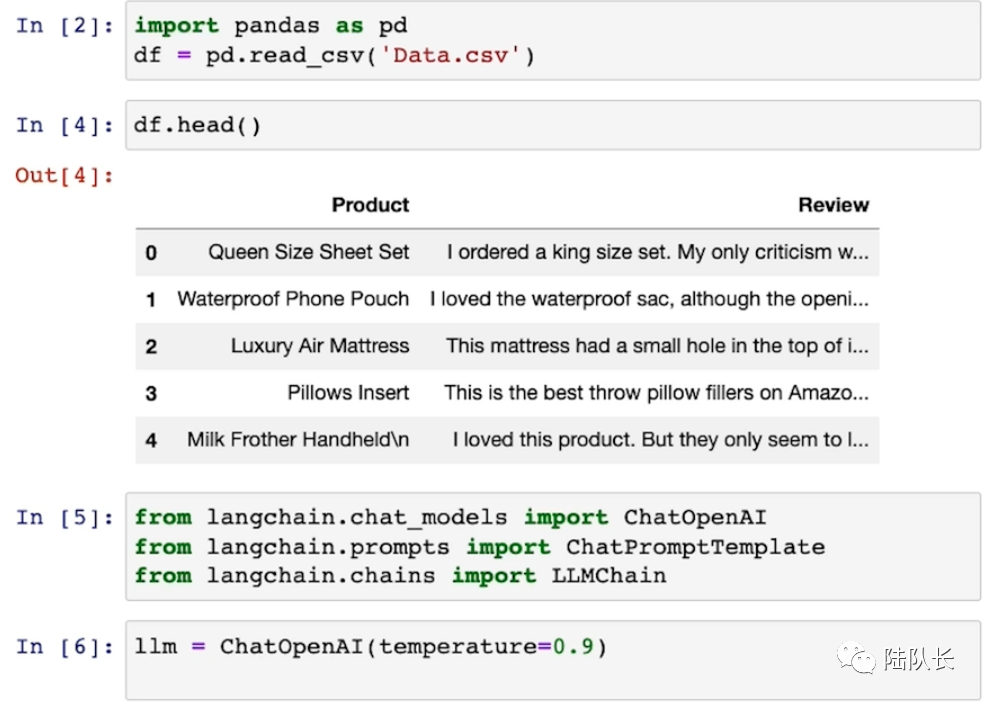The width and height of the screenshot is (986, 702).
Task: Click the 0.9 temperature value
Action: pyautogui.click(x=573, y=647)
